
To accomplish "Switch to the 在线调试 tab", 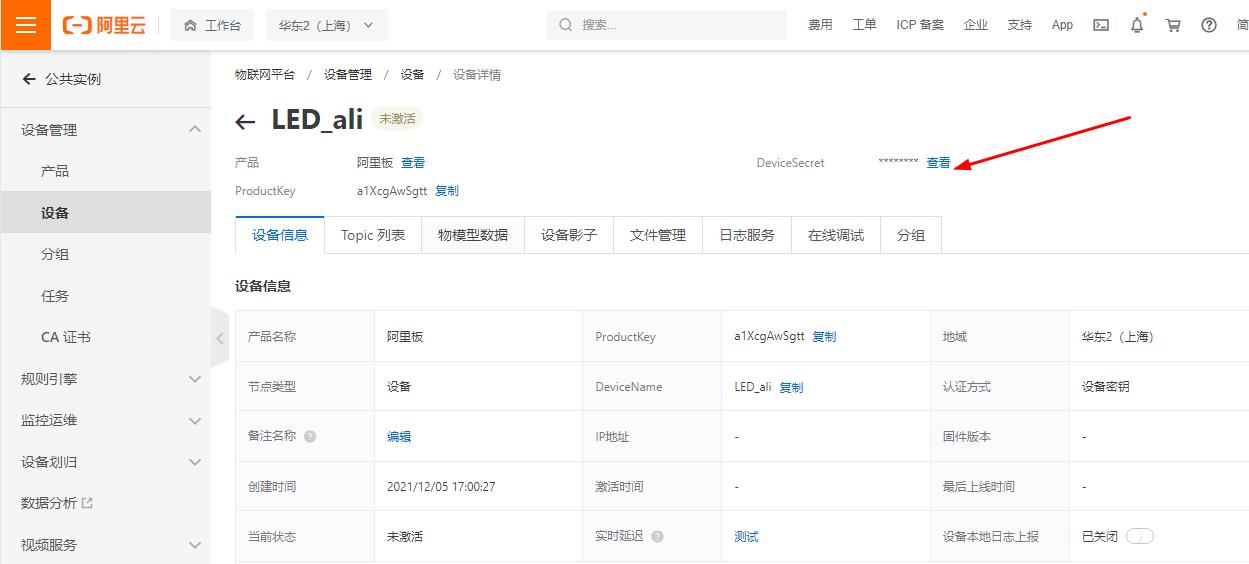I will [836, 235].
